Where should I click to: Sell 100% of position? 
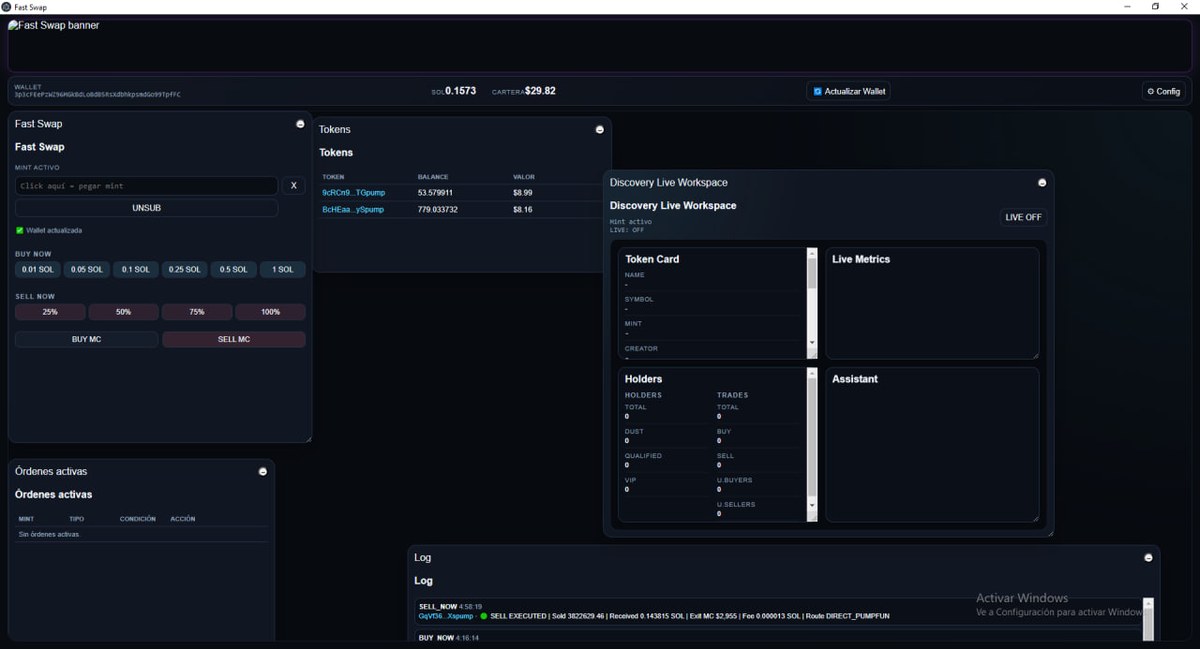(x=271, y=312)
